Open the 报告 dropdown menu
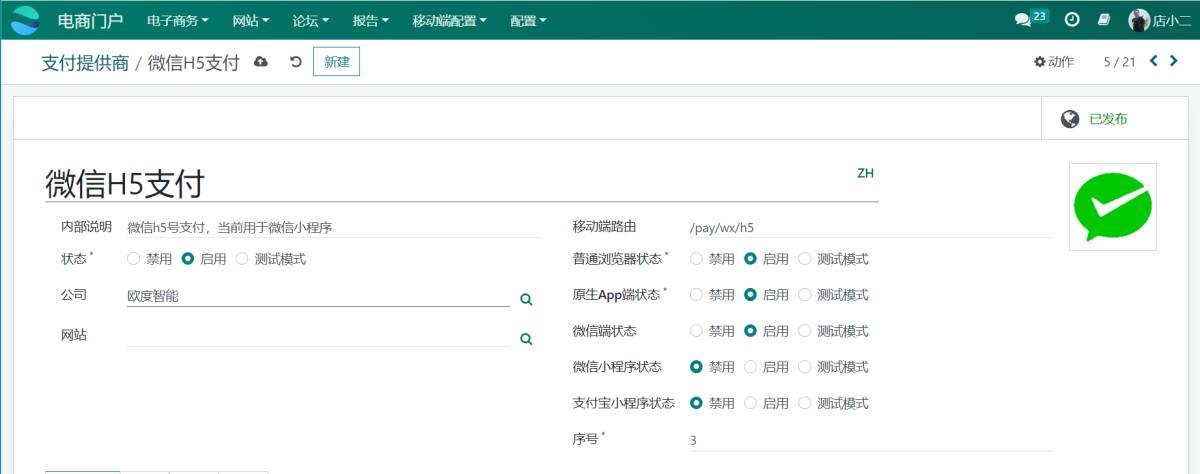 (371, 19)
